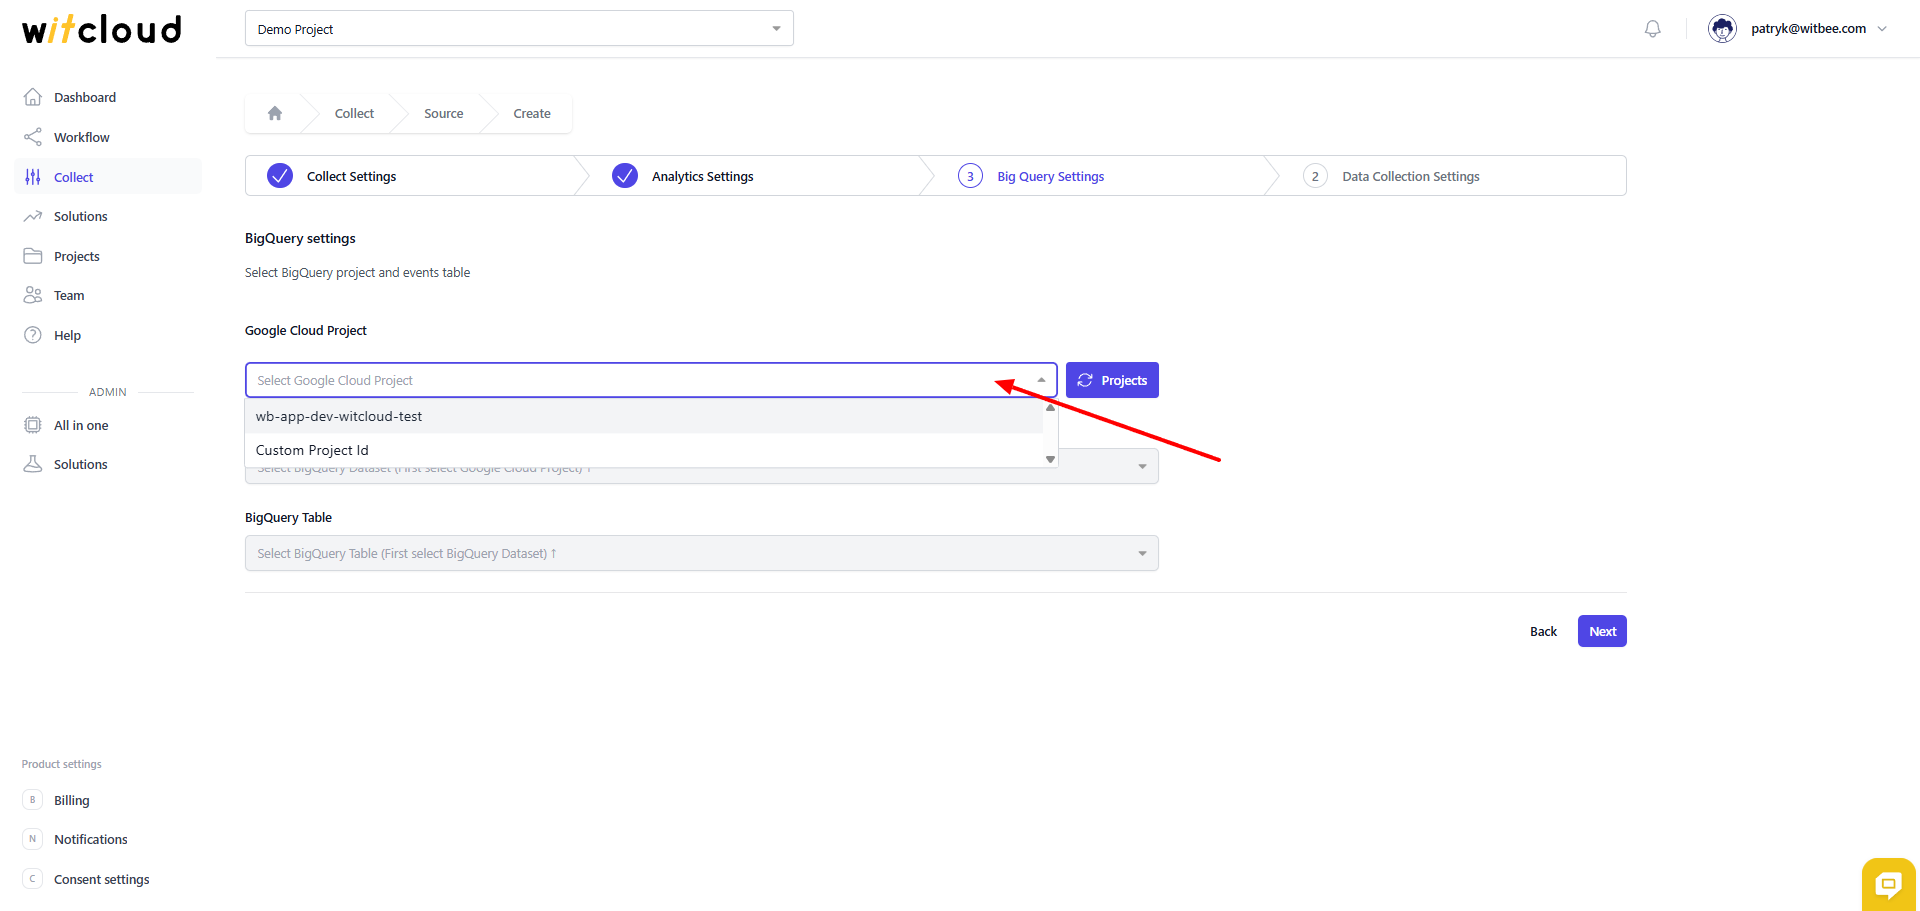Open the Create breadcrumb

click(532, 114)
